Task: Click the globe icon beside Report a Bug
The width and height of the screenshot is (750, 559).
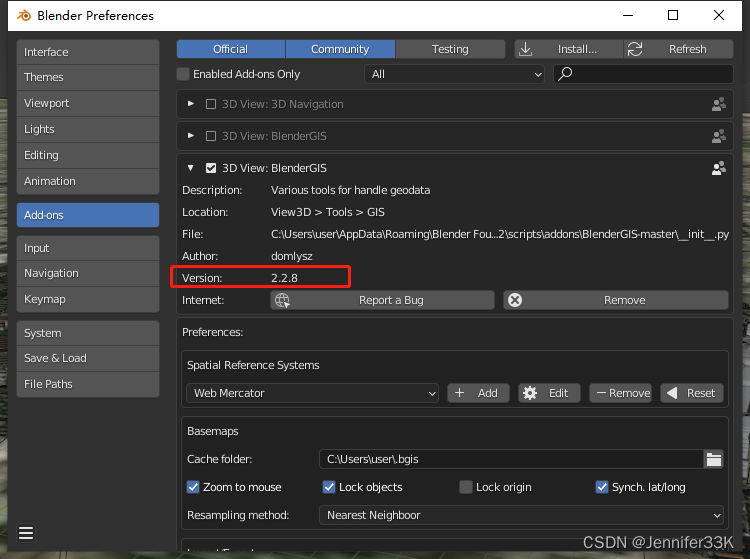Action: click(282, 300)
